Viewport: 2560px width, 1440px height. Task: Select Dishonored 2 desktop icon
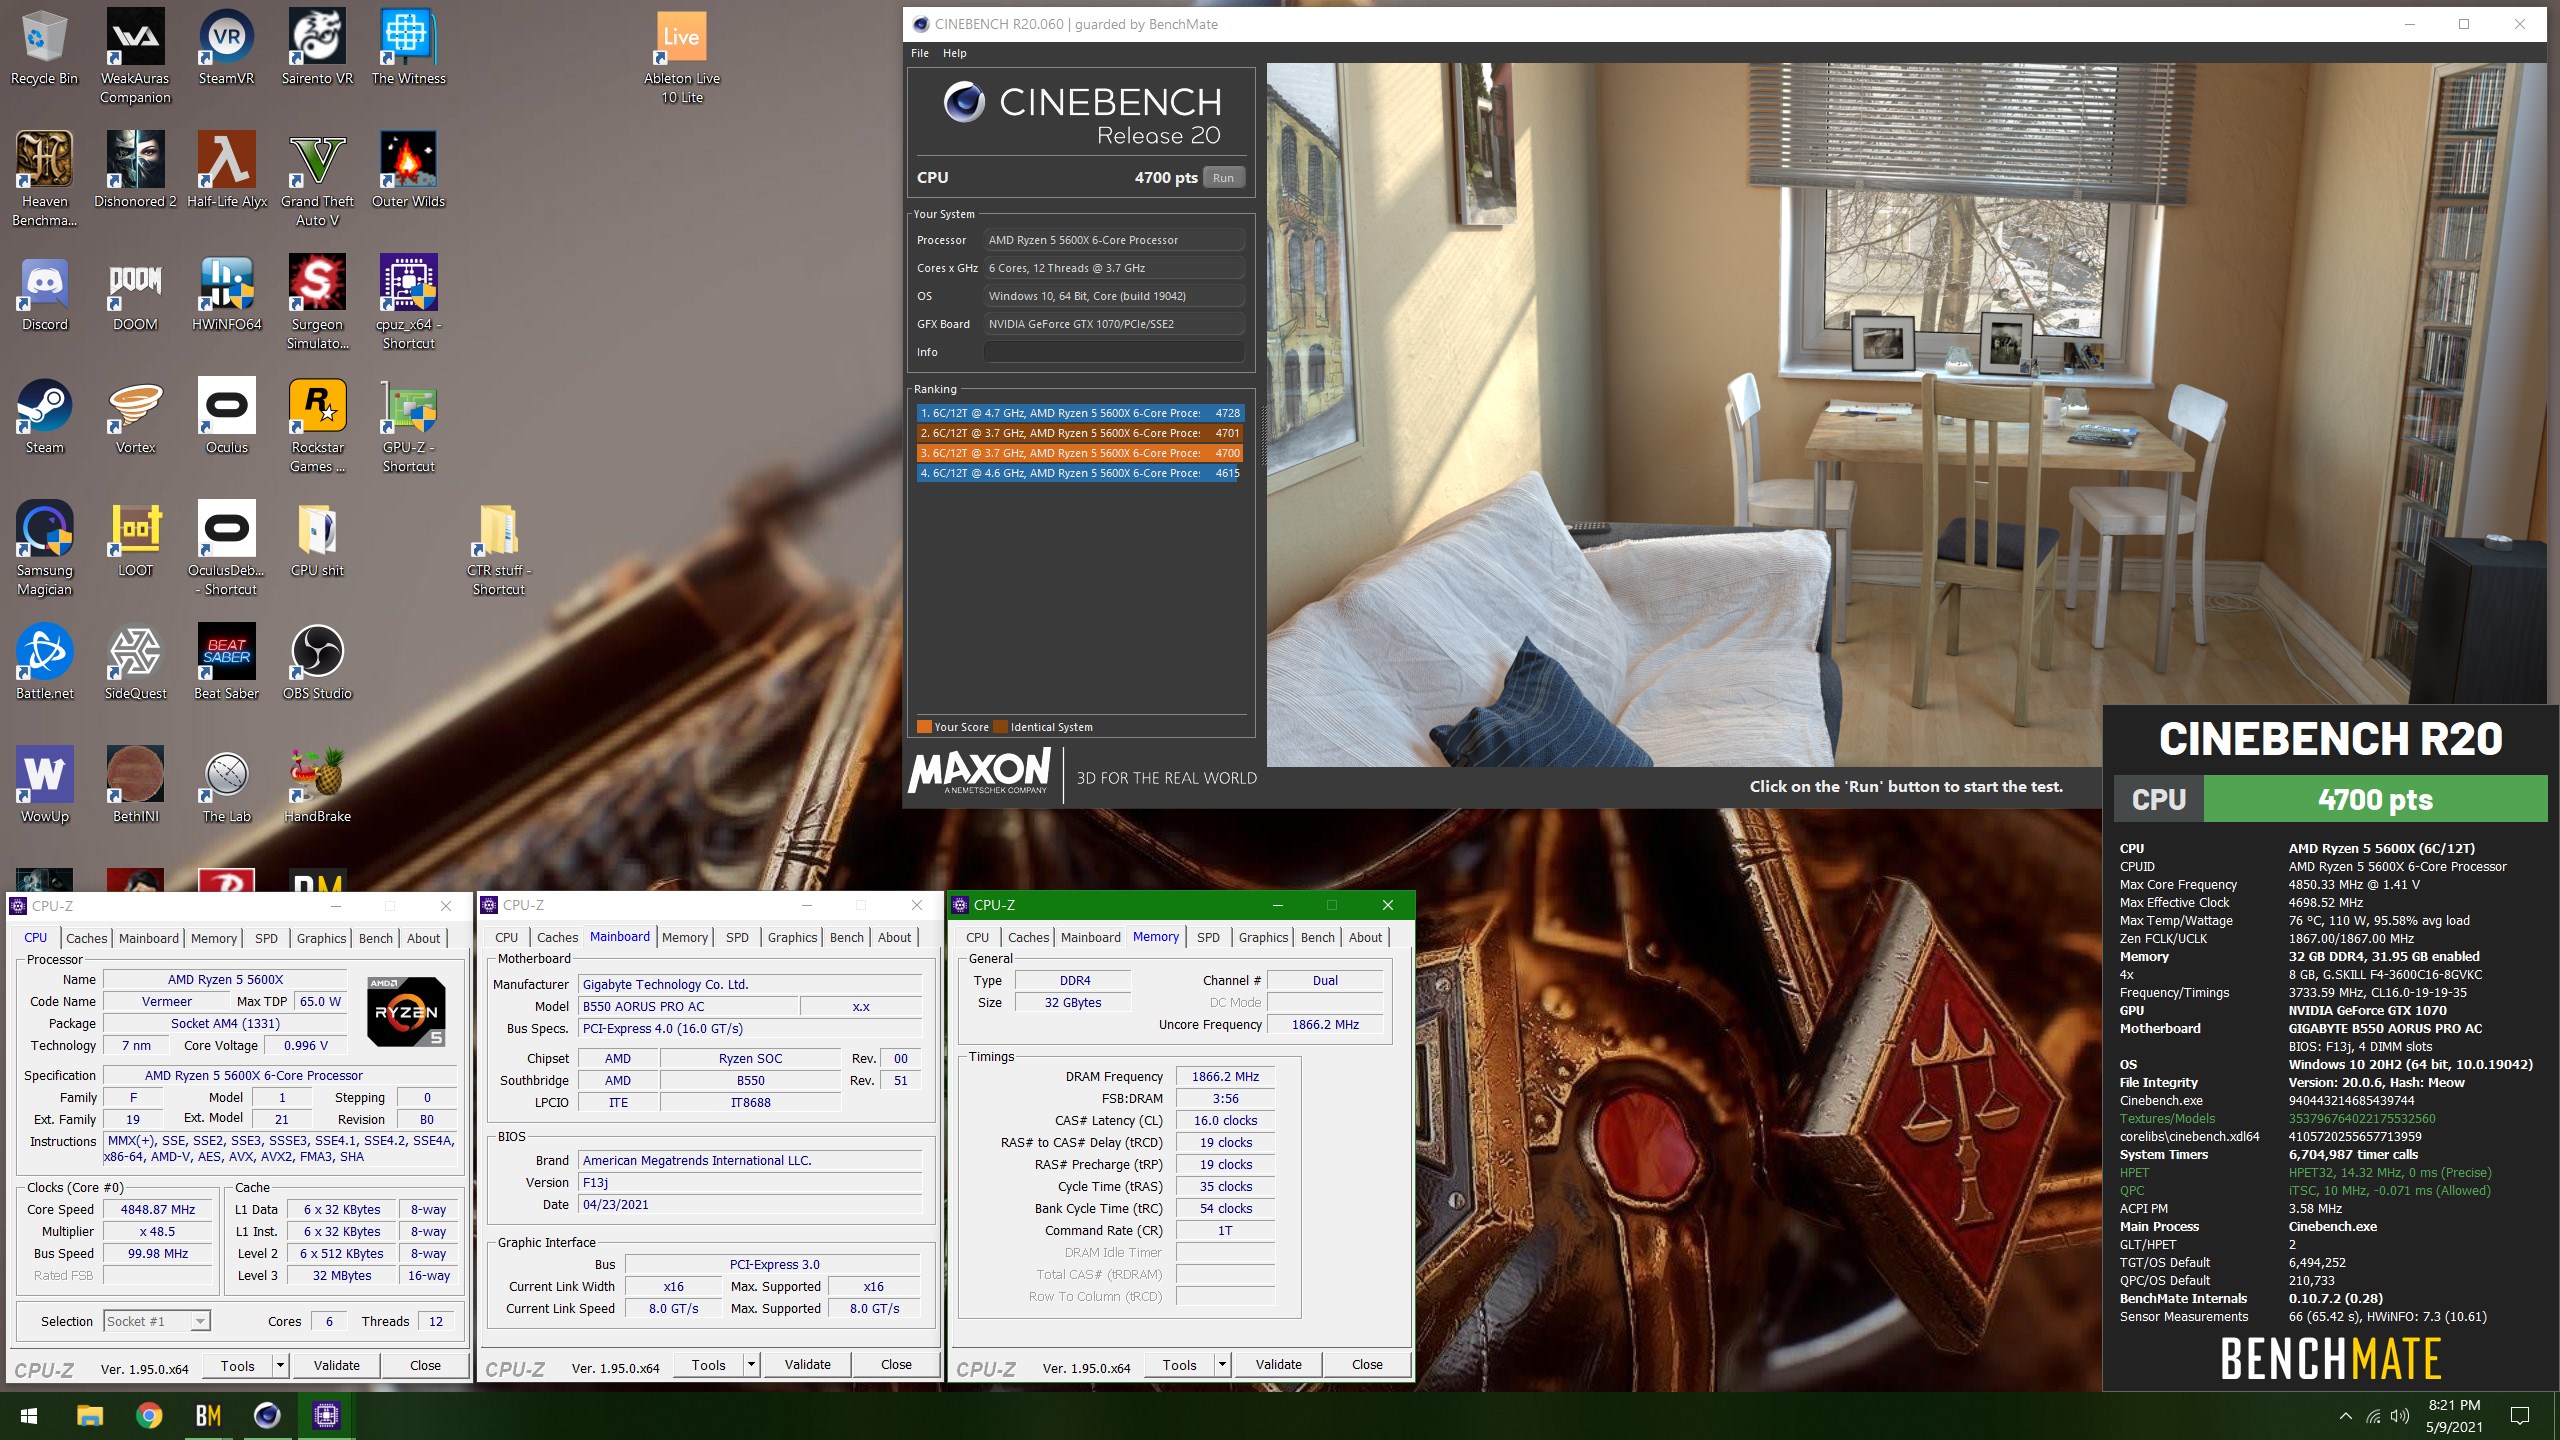tap(135, 171)
